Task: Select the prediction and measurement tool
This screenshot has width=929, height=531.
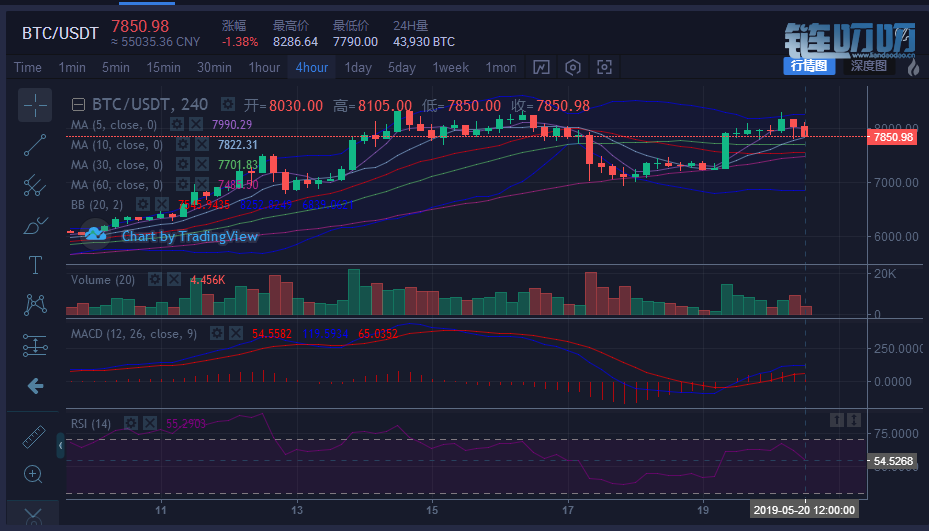Action: pos(35,346)
